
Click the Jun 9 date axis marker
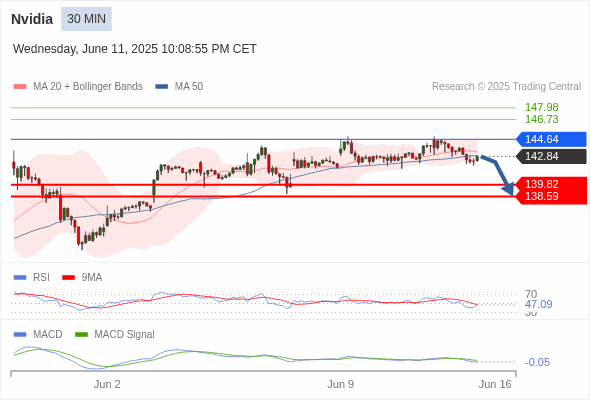[x=341, y=384]
